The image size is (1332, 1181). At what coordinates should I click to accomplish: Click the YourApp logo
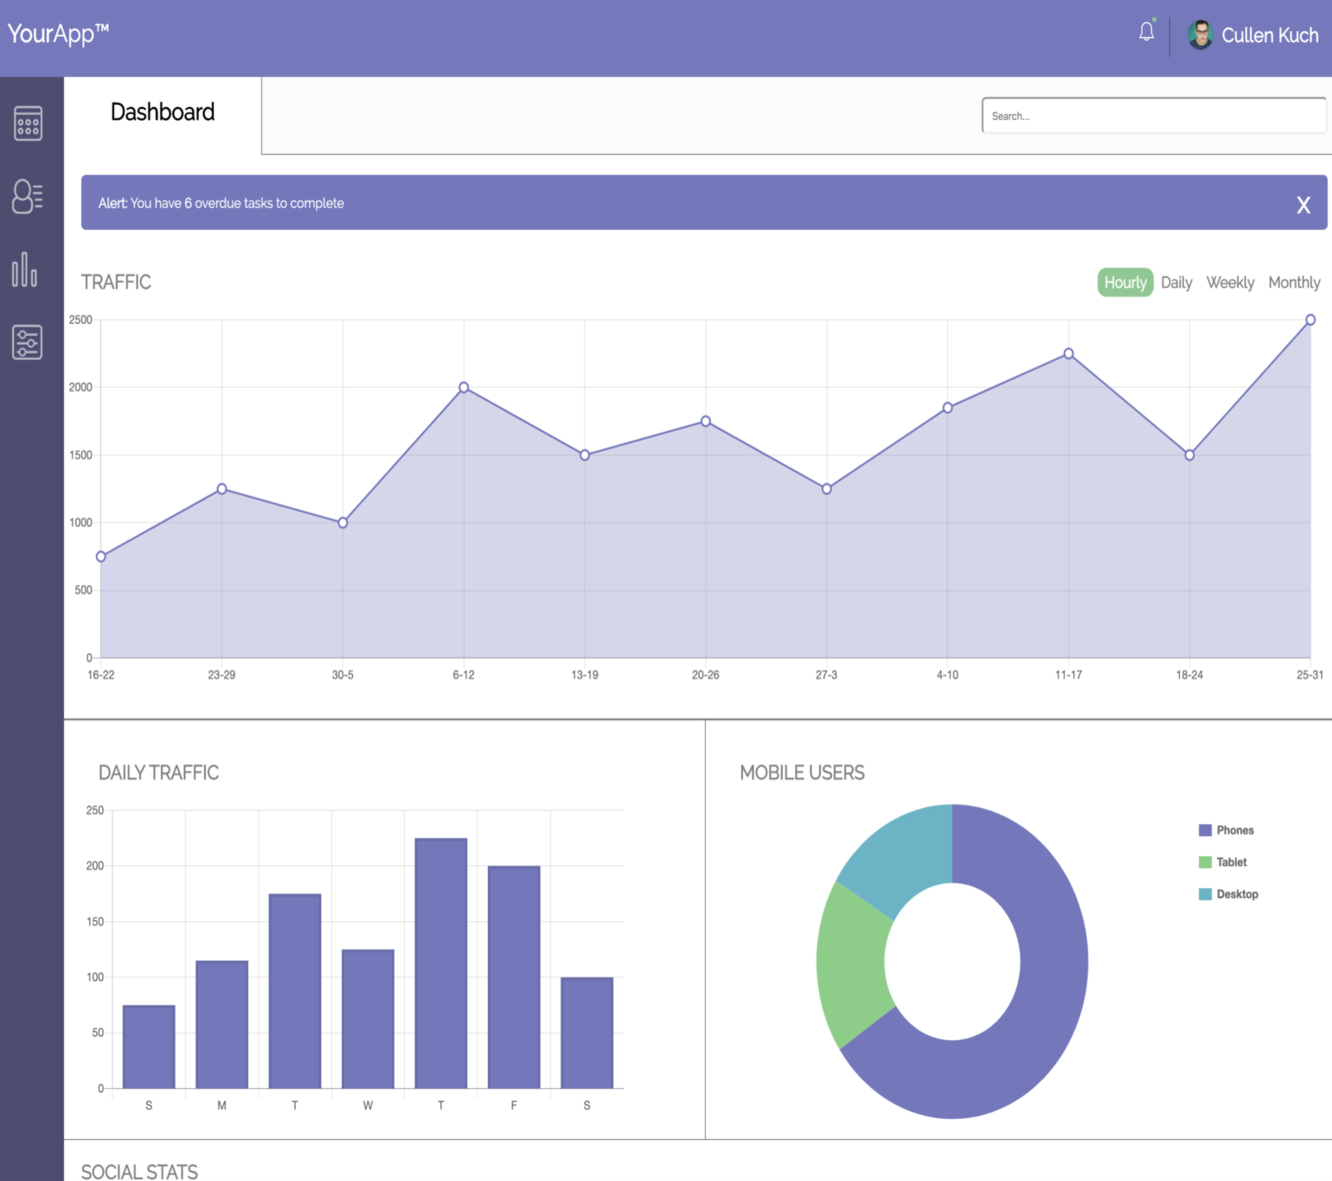coord(58,33)
